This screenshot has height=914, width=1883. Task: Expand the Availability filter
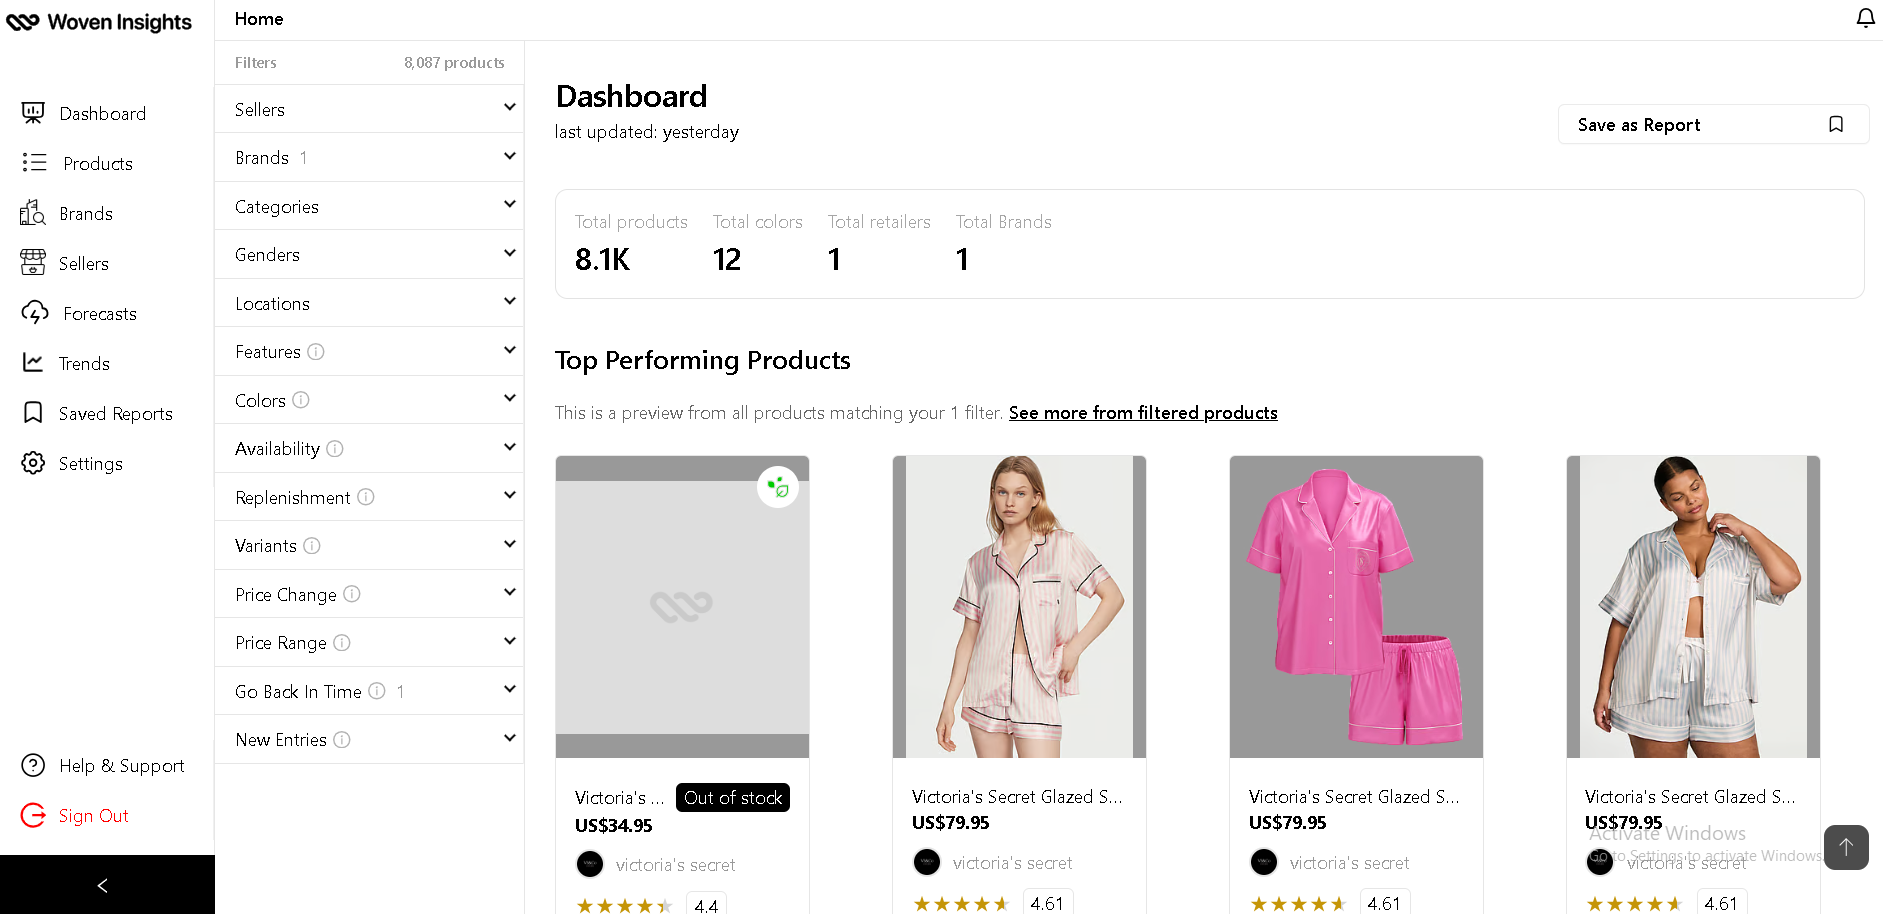[369, 449]
